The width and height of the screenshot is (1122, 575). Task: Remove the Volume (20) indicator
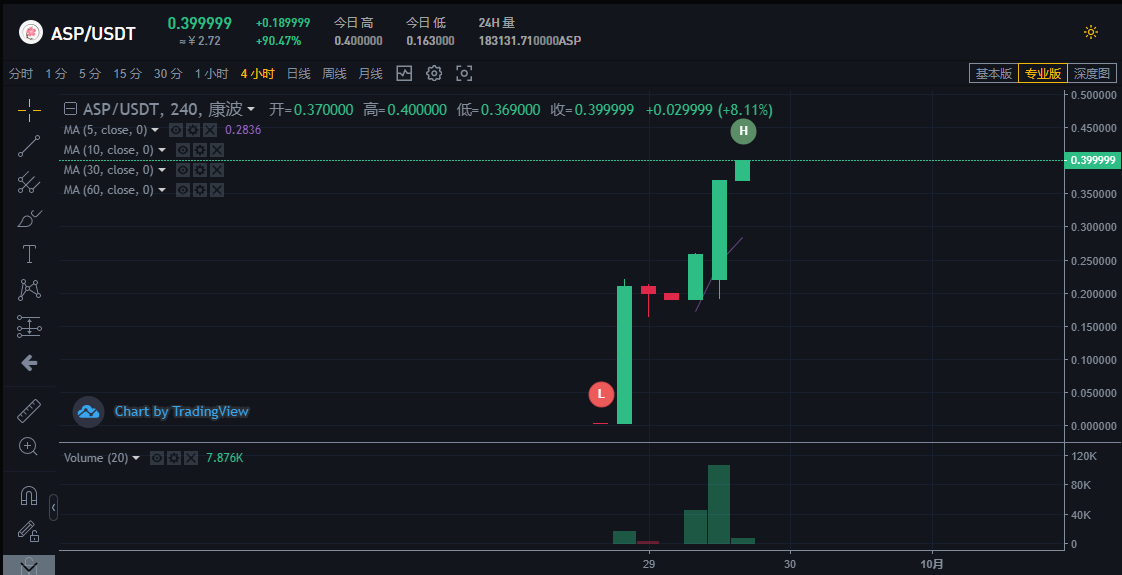[x=191, y=458]
